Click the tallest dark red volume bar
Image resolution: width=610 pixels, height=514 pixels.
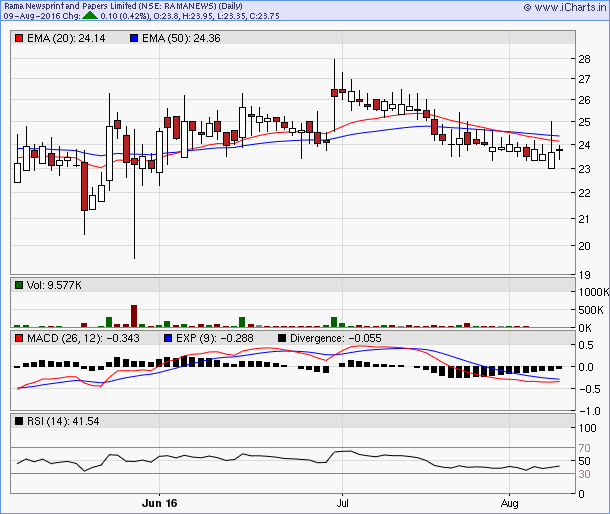click(134, 316)
